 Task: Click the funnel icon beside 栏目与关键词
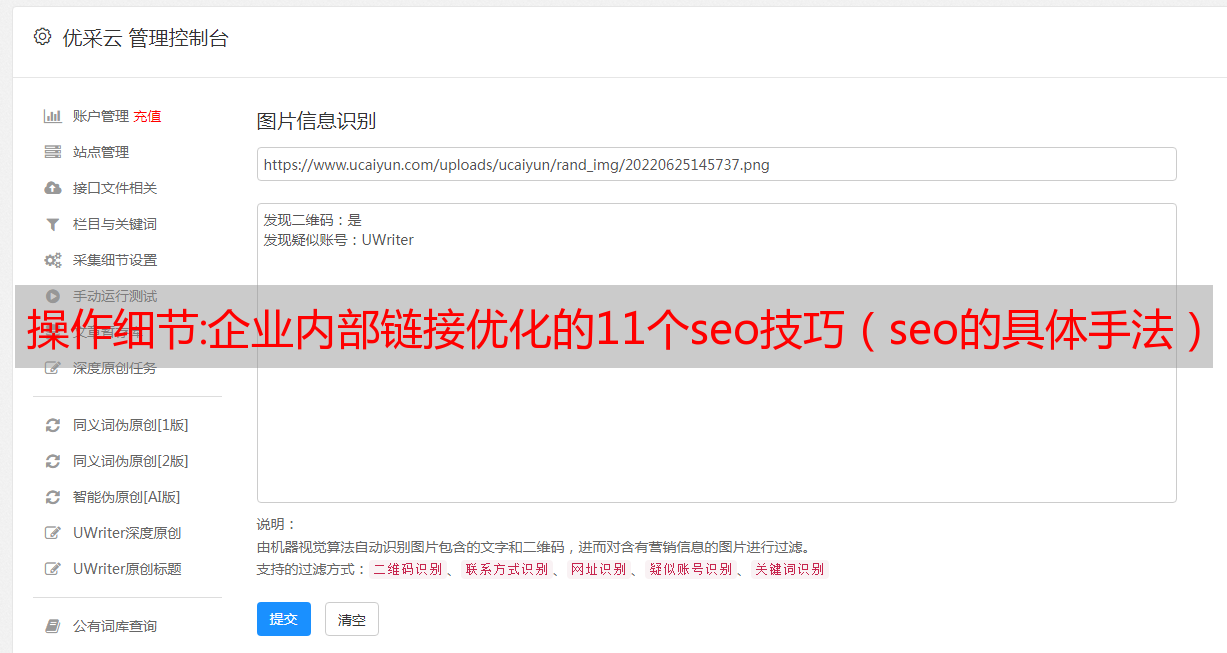click(x=53, y=224)
